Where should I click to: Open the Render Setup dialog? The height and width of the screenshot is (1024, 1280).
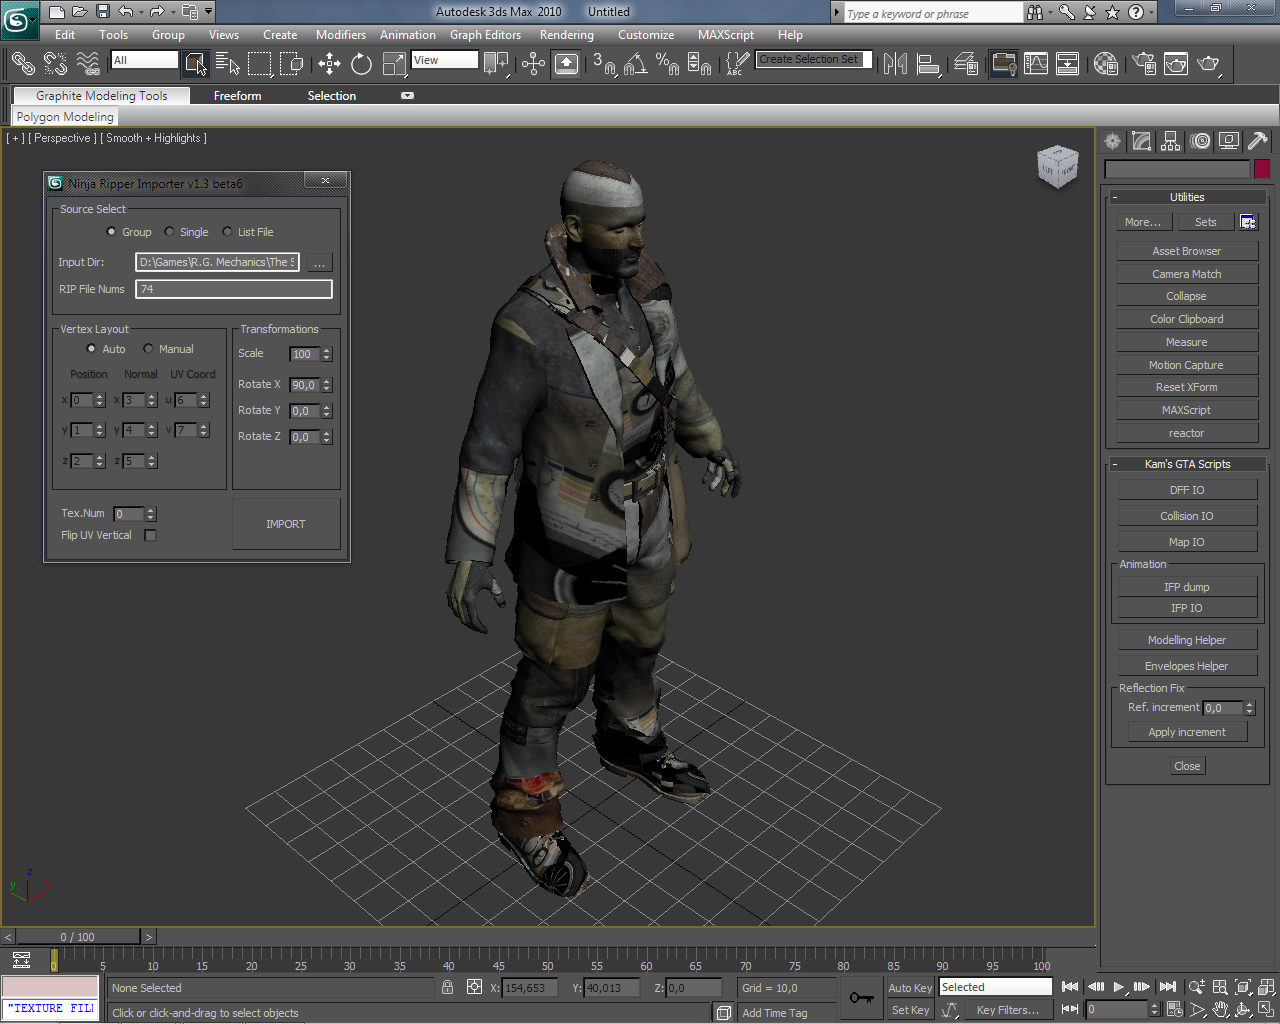pyautogui.click(x=1144, y=64)
